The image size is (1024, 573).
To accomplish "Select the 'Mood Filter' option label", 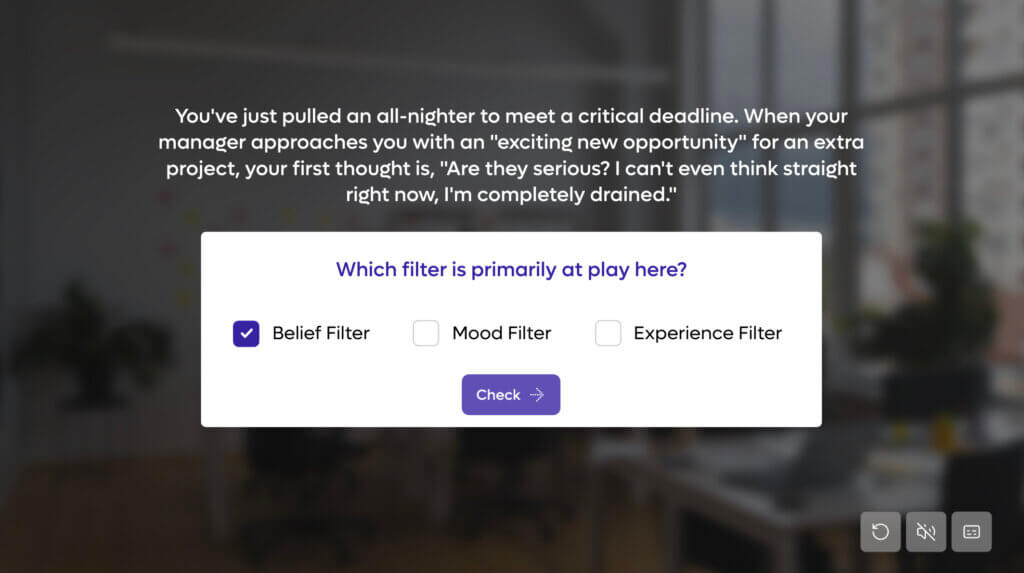I will click(x=501, y=333).
